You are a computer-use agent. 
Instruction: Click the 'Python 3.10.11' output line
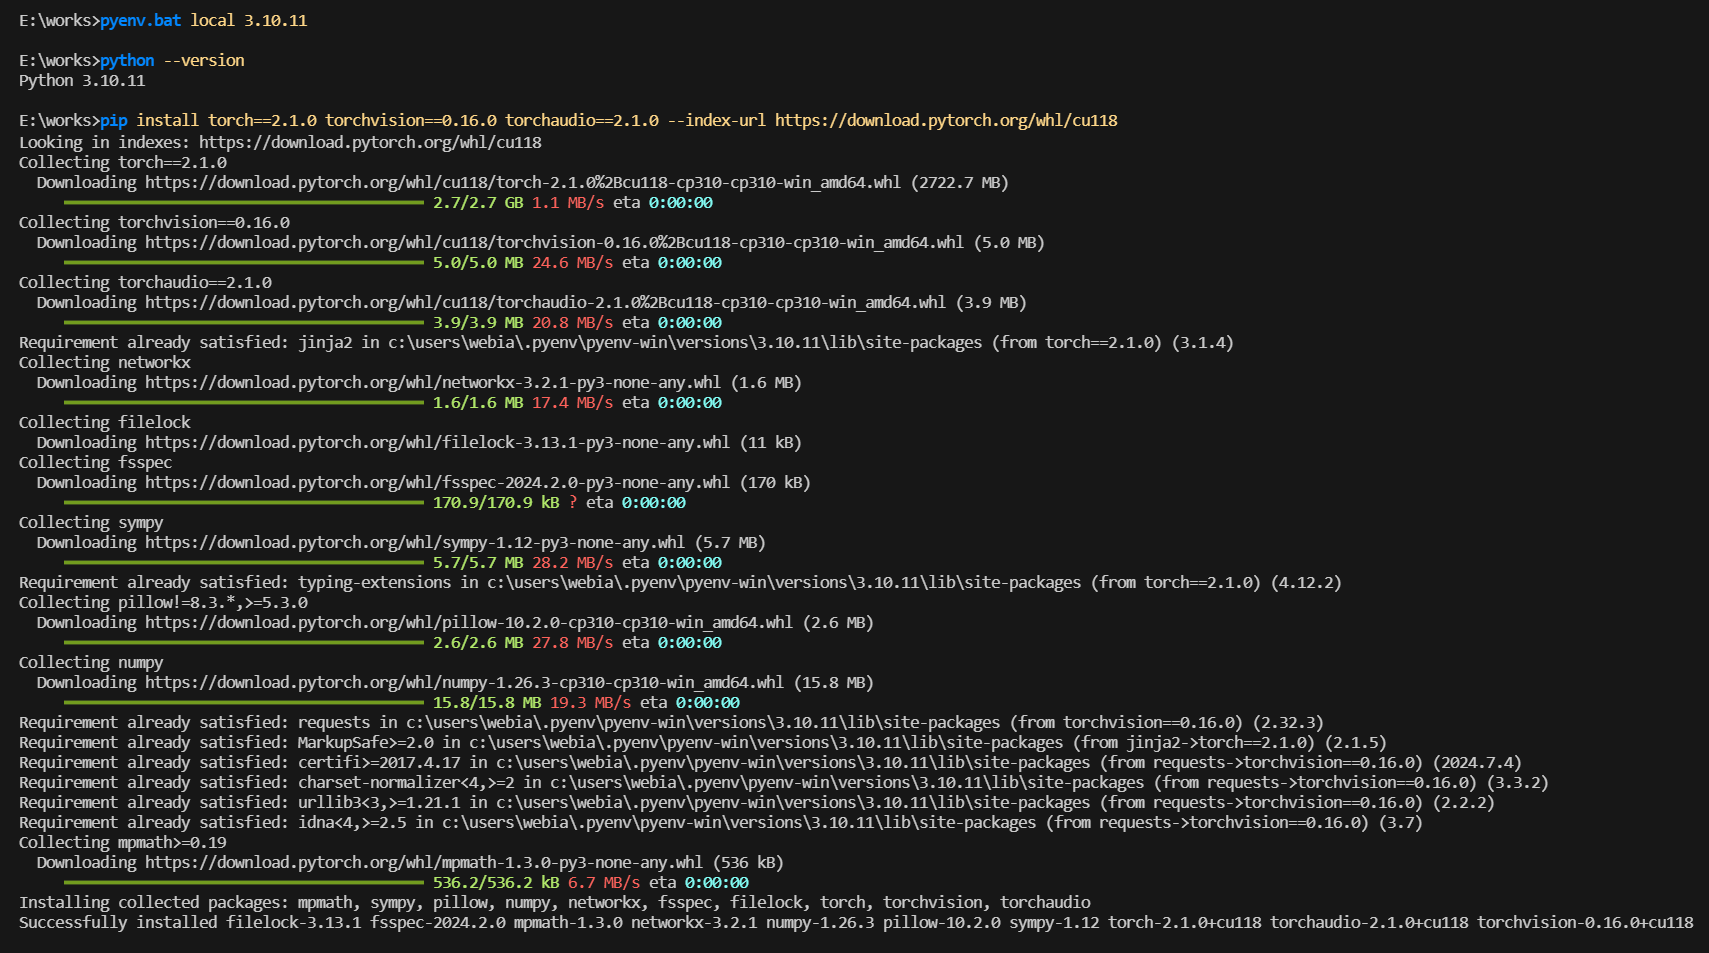pos(82,81)
